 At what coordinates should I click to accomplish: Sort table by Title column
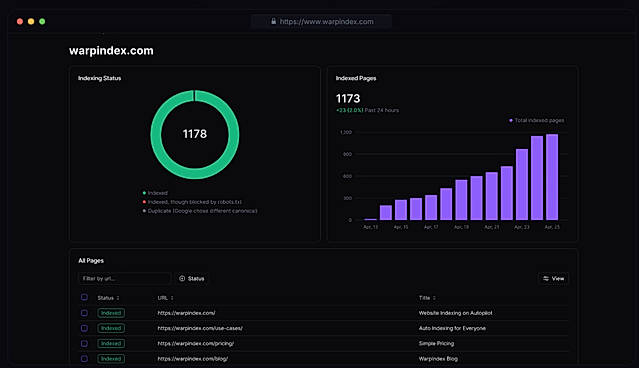[427, 298]
